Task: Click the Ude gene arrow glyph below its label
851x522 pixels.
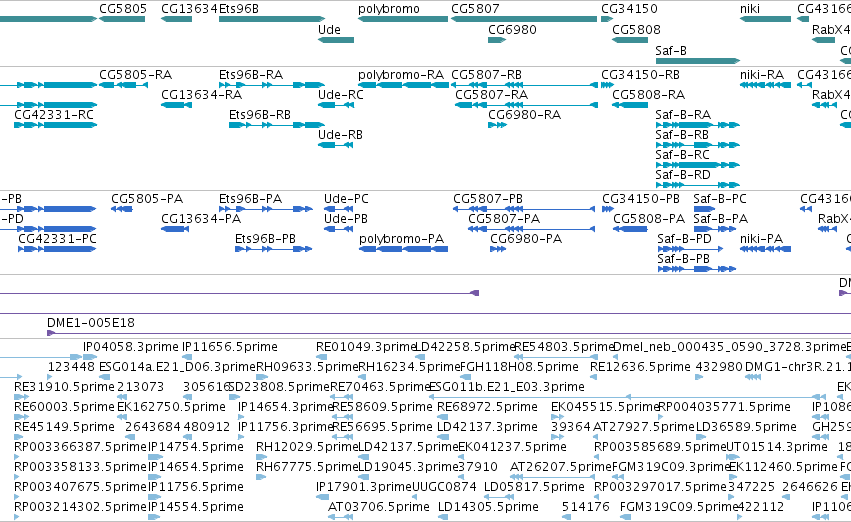Action: [336, 40]
